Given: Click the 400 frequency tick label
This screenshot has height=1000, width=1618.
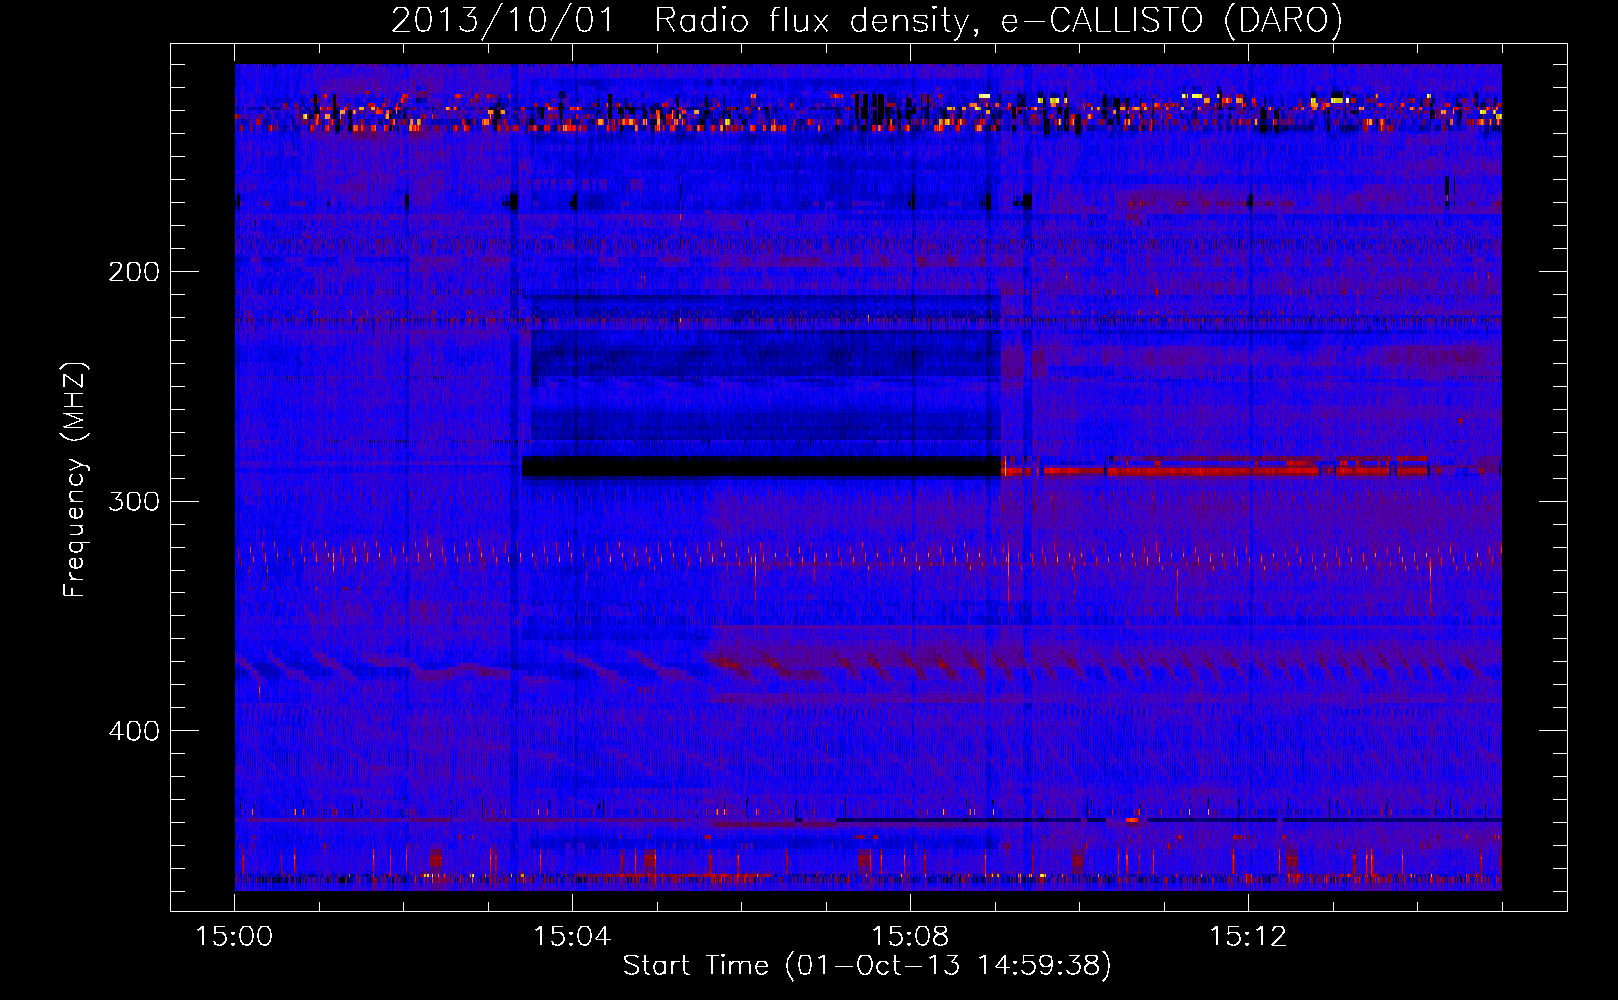Looking at the screenshot, I should click(134, 731).
